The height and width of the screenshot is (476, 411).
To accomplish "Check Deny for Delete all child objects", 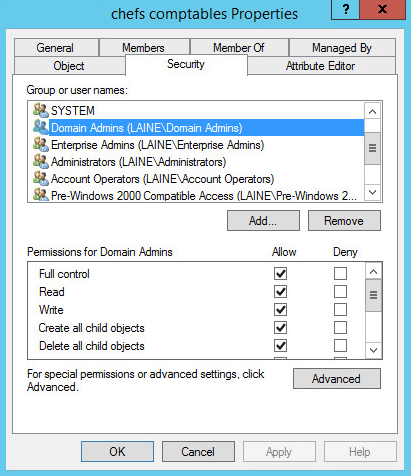I will (x=340, y=346).
